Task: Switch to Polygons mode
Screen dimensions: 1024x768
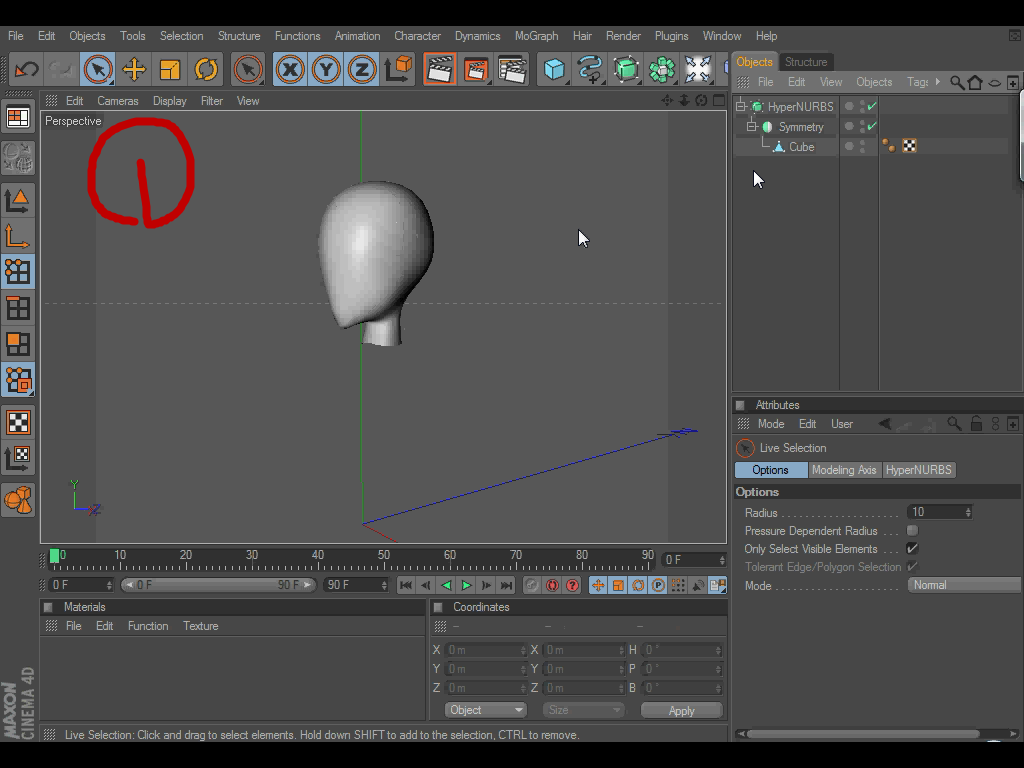Action: 18,344
